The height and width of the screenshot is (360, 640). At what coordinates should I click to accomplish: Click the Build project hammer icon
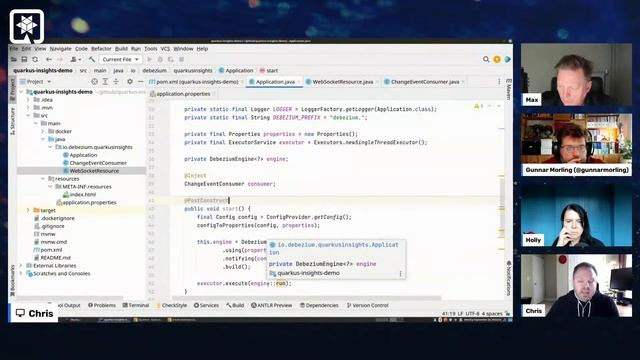92,59
